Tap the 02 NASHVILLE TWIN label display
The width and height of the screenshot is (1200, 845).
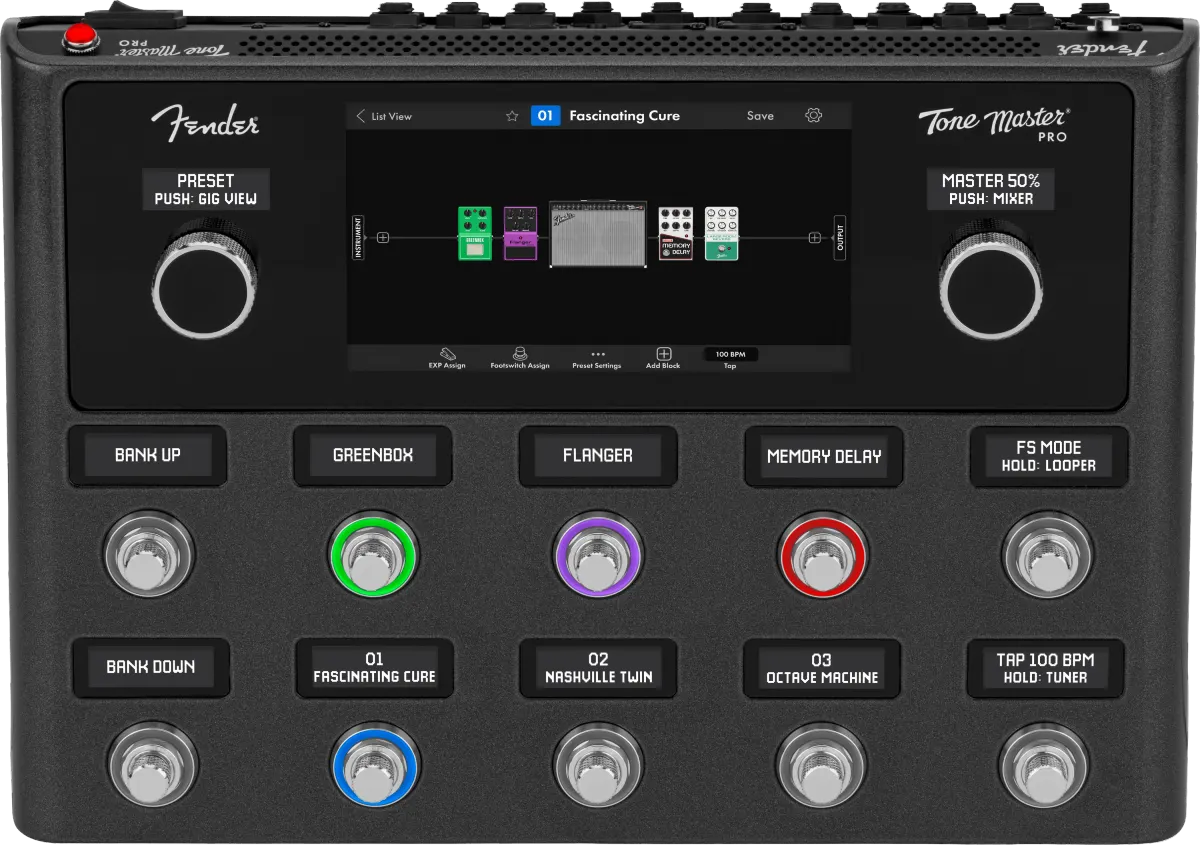(598, 668)
